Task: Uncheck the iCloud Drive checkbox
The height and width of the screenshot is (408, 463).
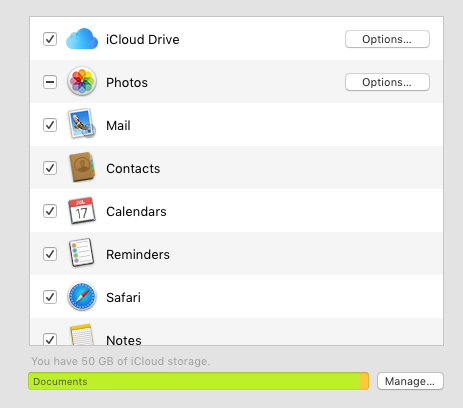Action: click(50, 39)
